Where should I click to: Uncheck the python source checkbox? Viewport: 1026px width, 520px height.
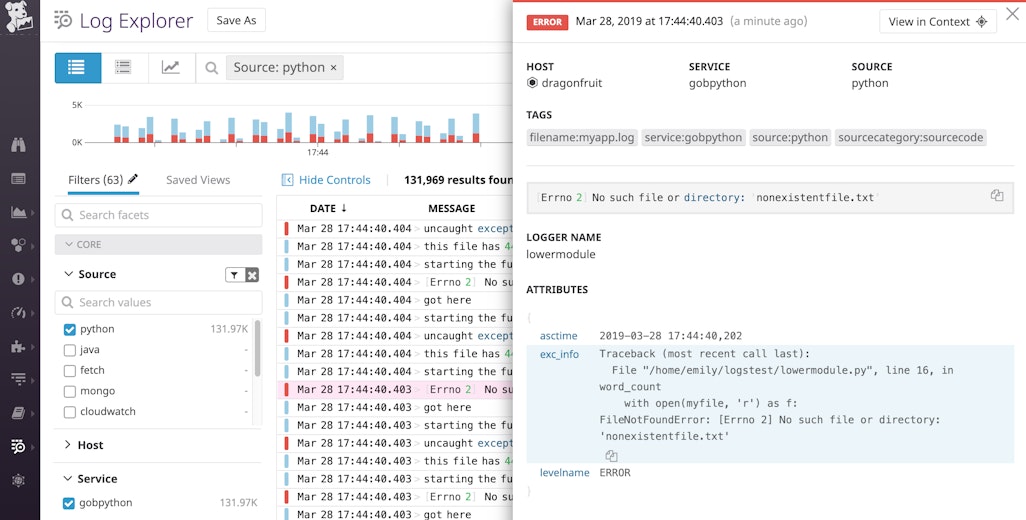click(69, 330)
